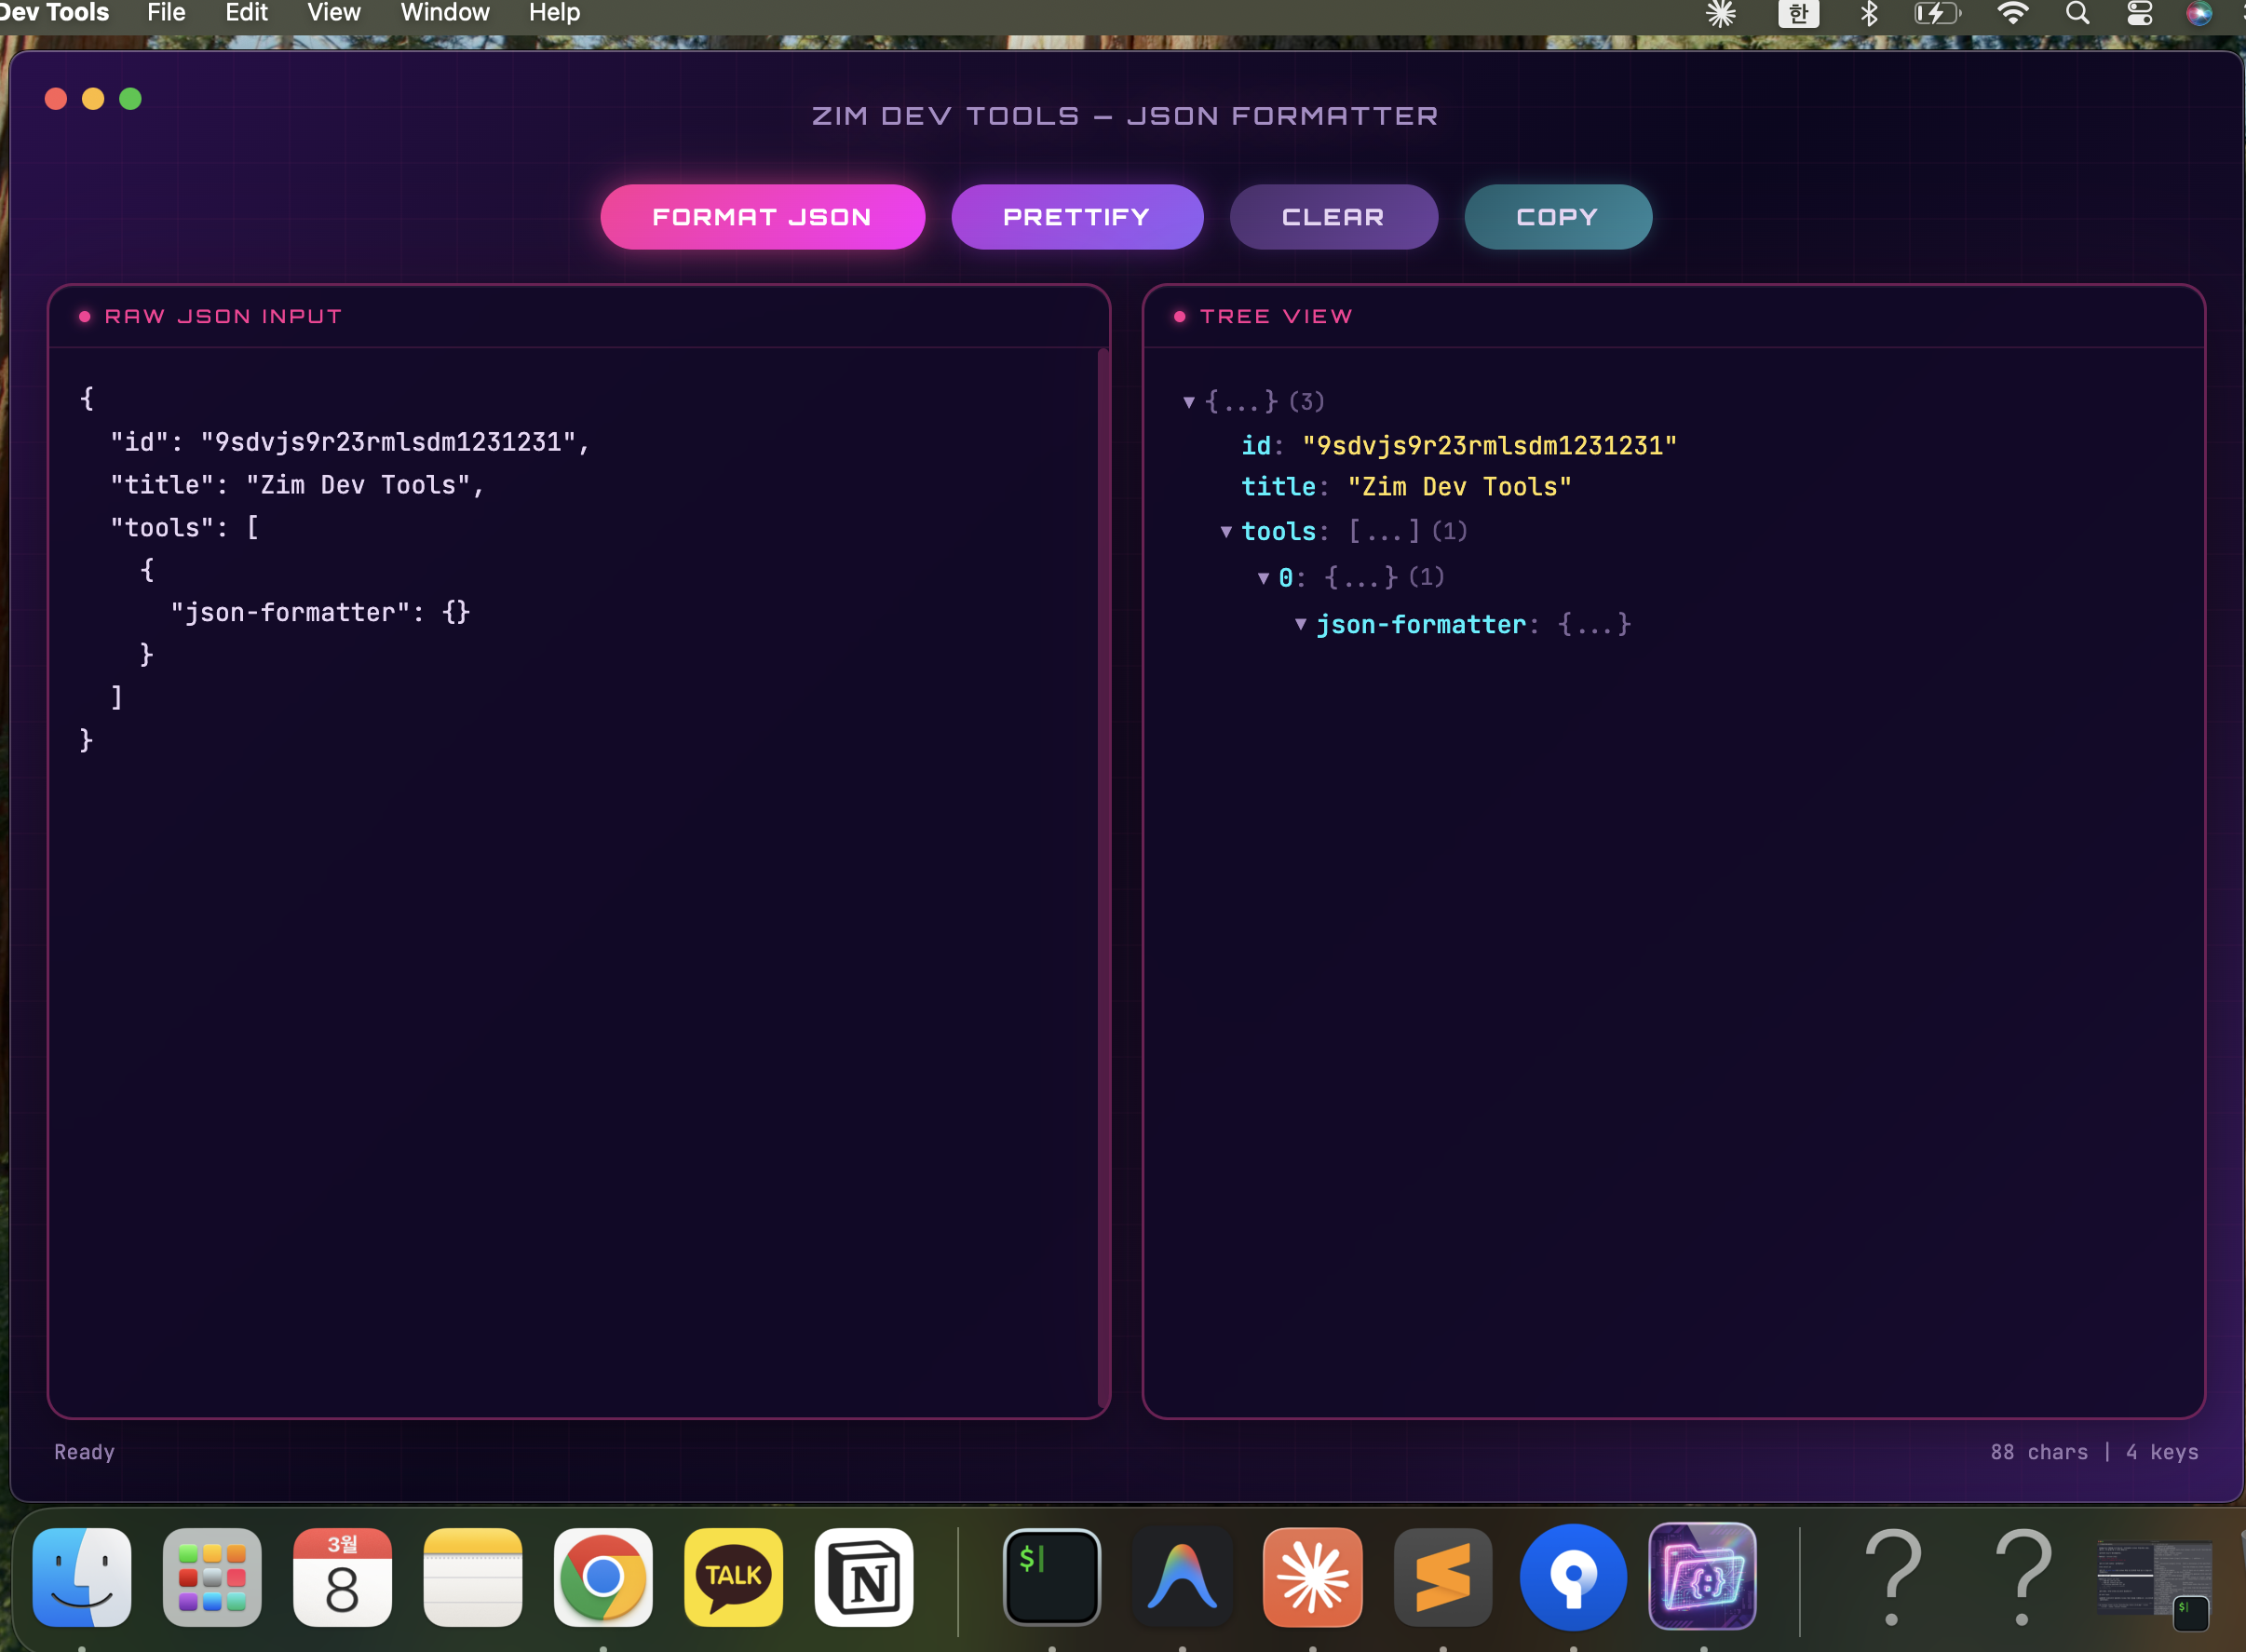The height and width of the screenshot is (1652, 2246).
Task: Open Claude app in dock
Action: pyautogui.click(x=1312, y=1576)
